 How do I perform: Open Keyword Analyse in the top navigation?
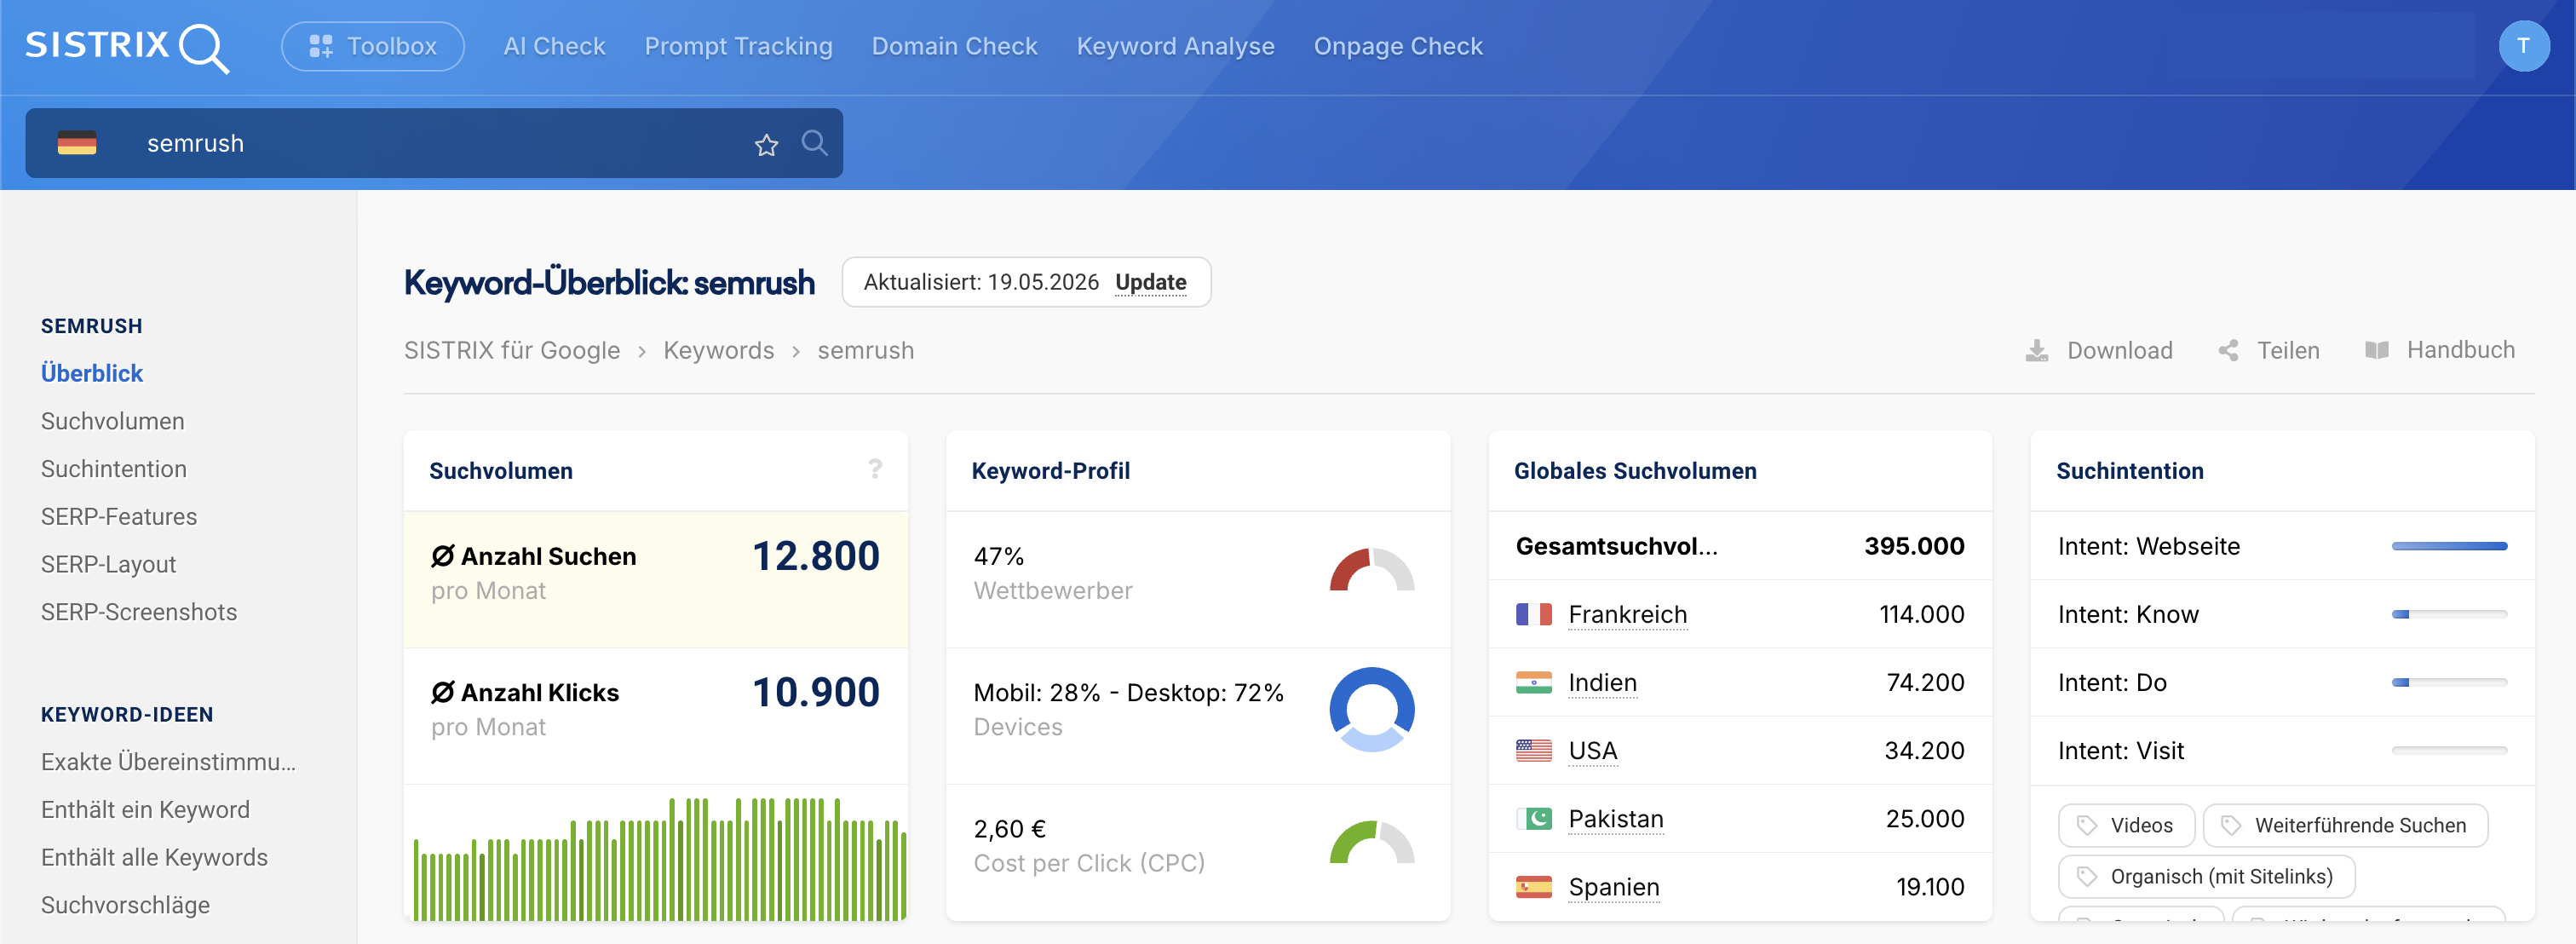pyautogui.click(x=1175, y=46)
